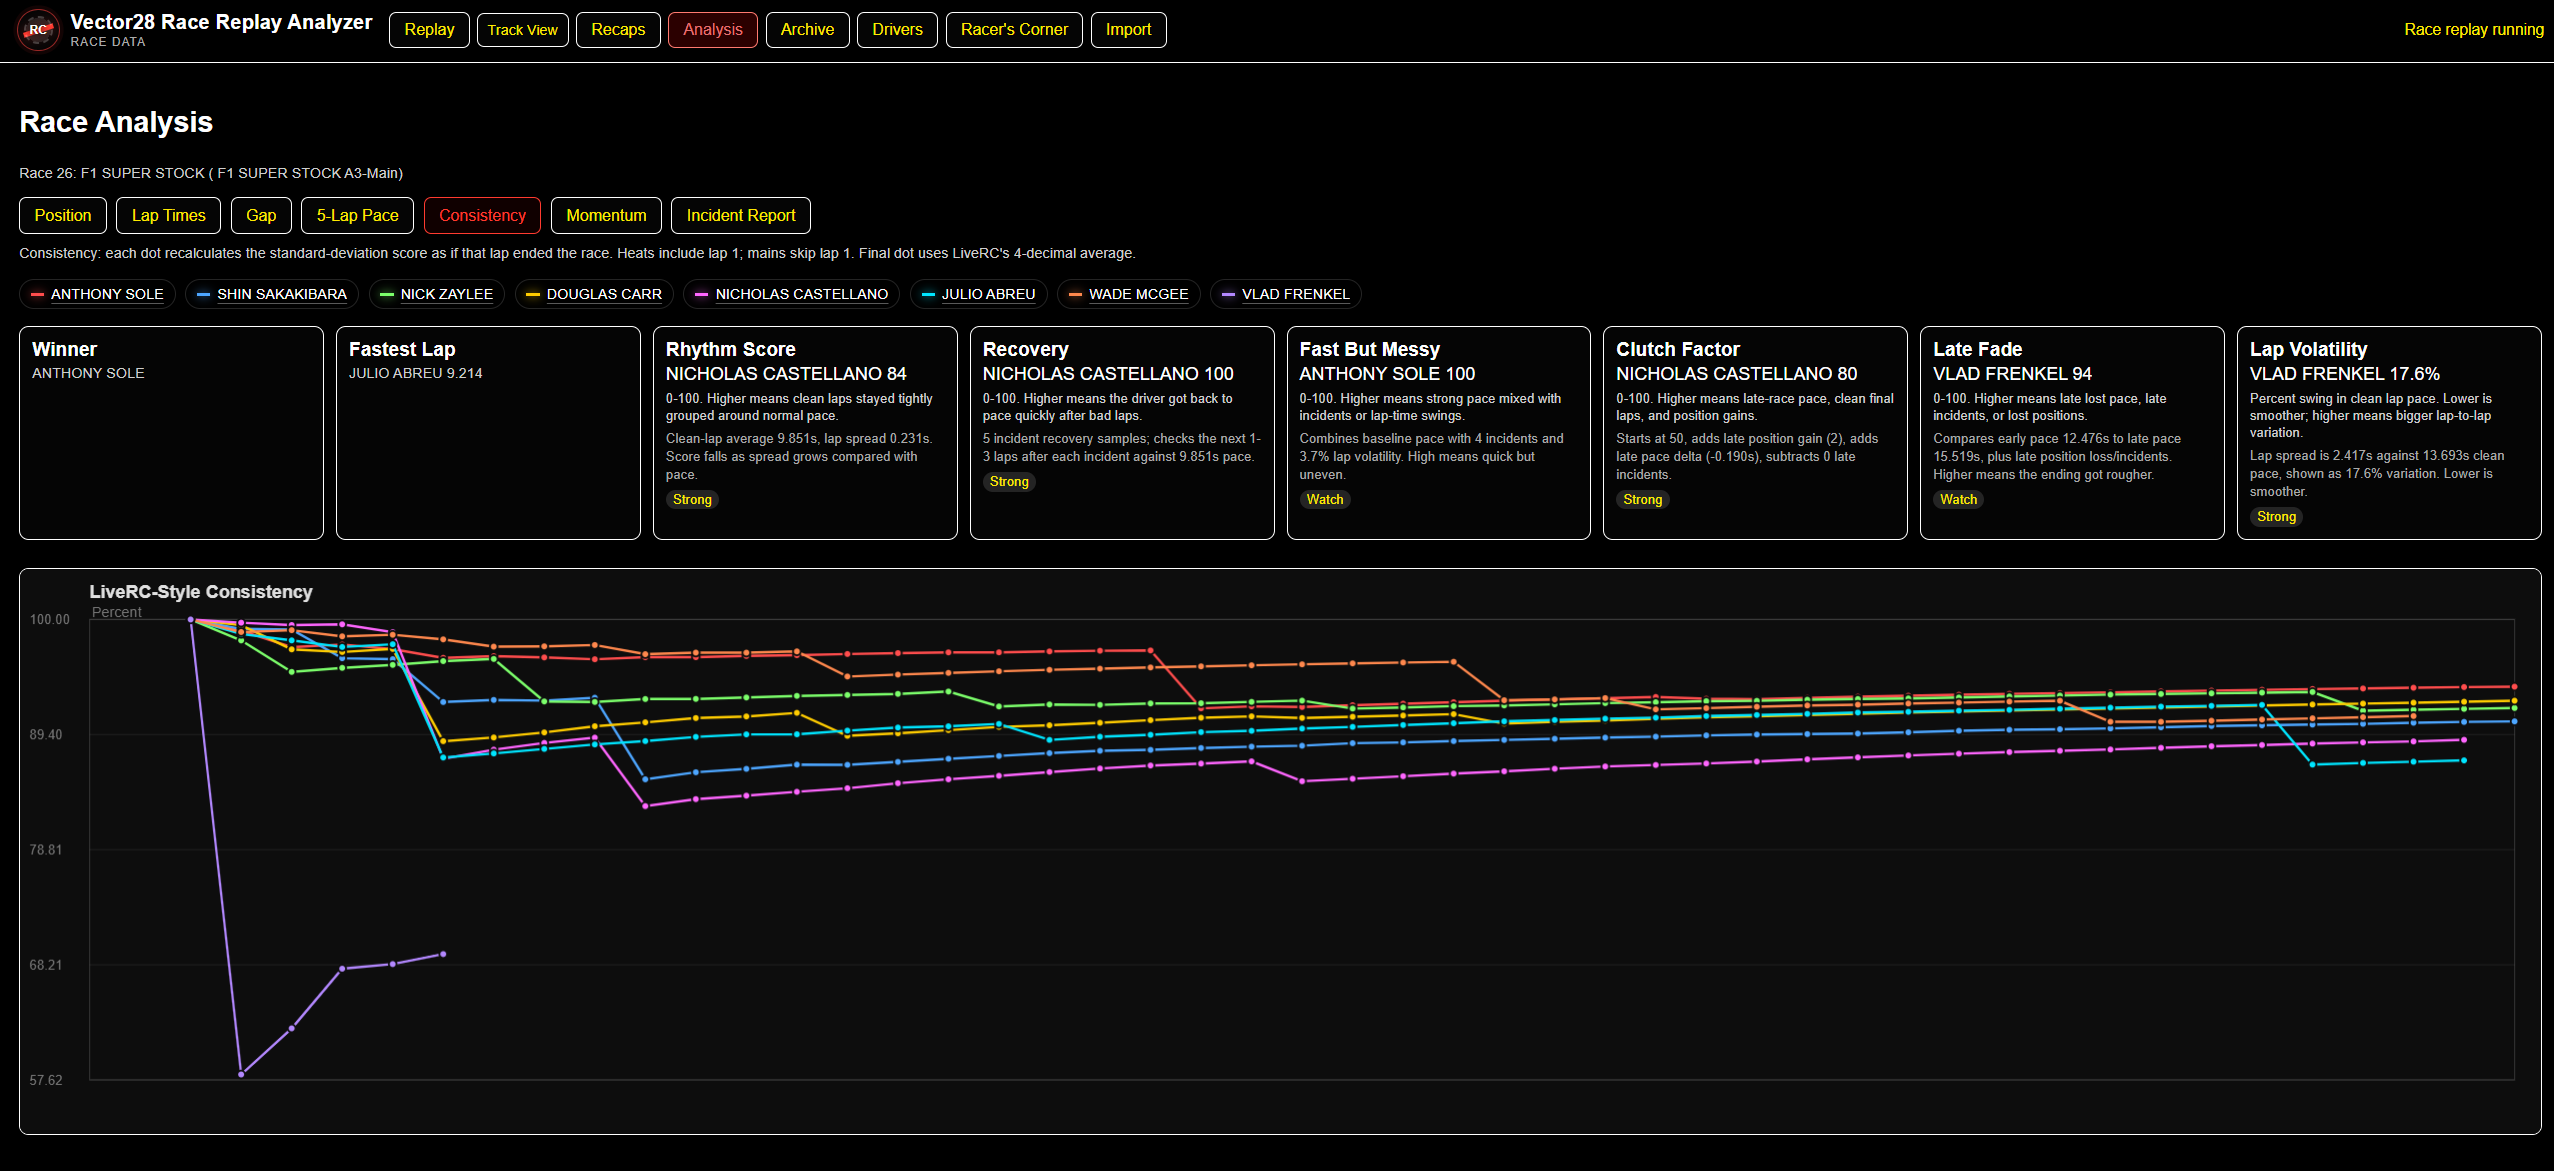The width and height of the screenshot is (2554, 1171).
Task: Click the Lap Volatility card title
Action: [2308, 349]
